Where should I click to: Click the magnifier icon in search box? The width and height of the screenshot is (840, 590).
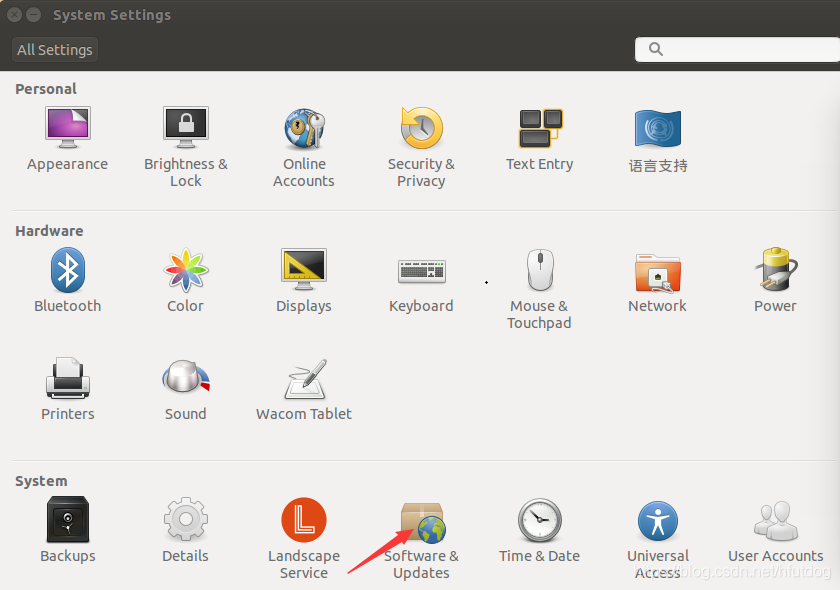[x=656, y=49]
